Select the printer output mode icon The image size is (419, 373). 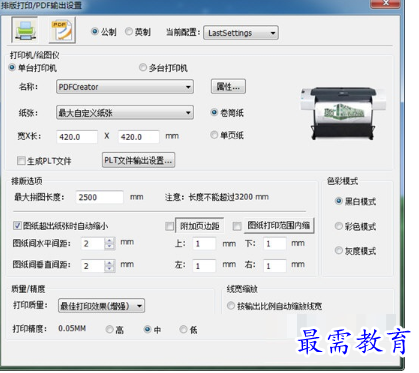[25, 30]
